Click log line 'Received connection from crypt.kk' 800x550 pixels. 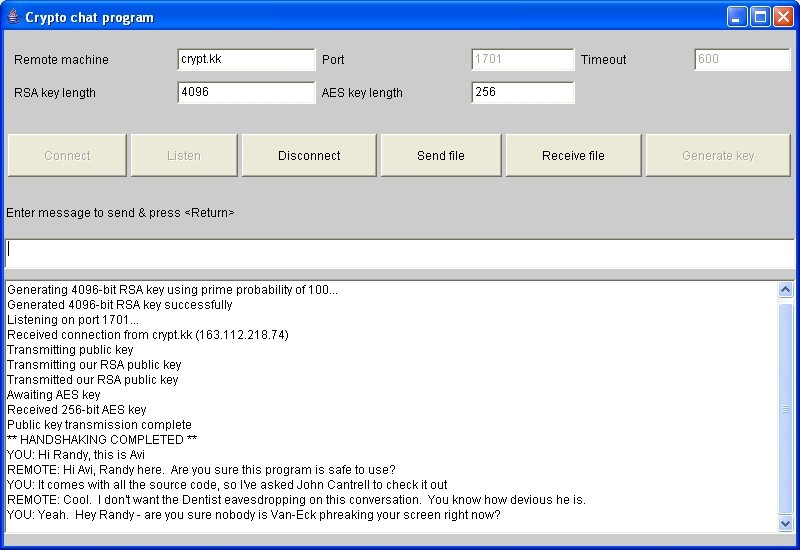pos(148,335)
